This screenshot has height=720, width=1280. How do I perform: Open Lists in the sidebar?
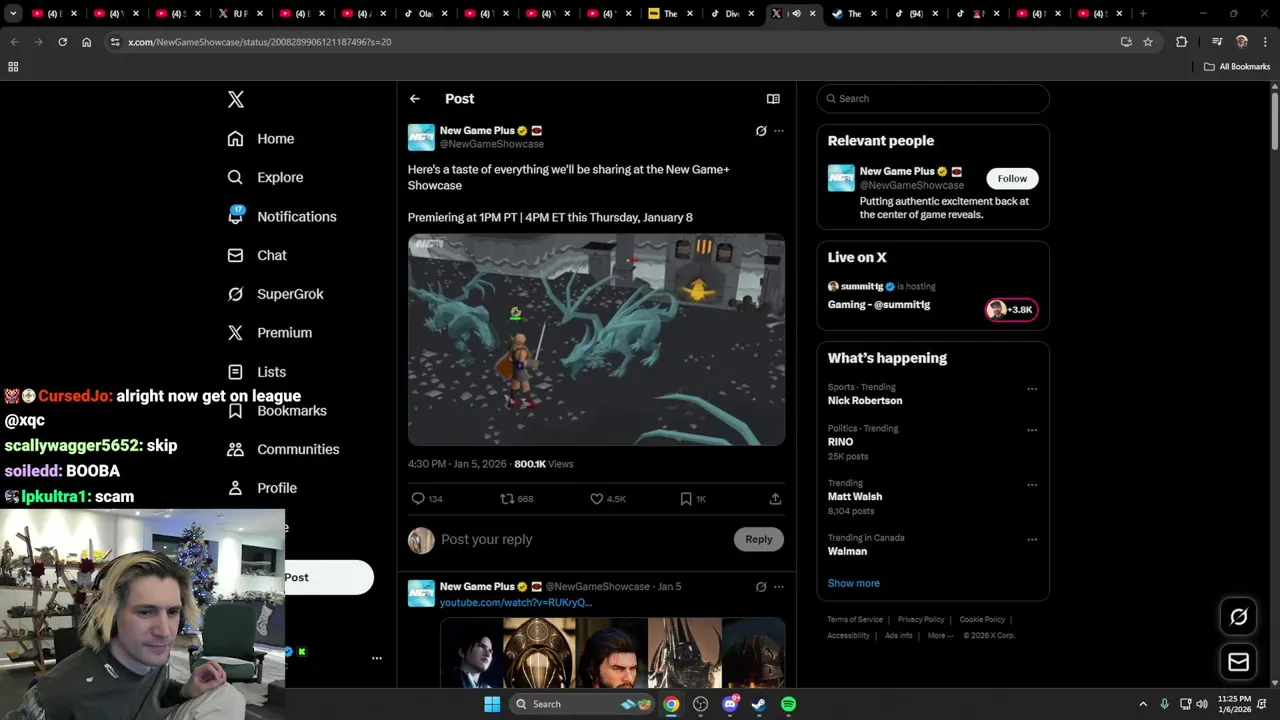[x=257, y=372]
